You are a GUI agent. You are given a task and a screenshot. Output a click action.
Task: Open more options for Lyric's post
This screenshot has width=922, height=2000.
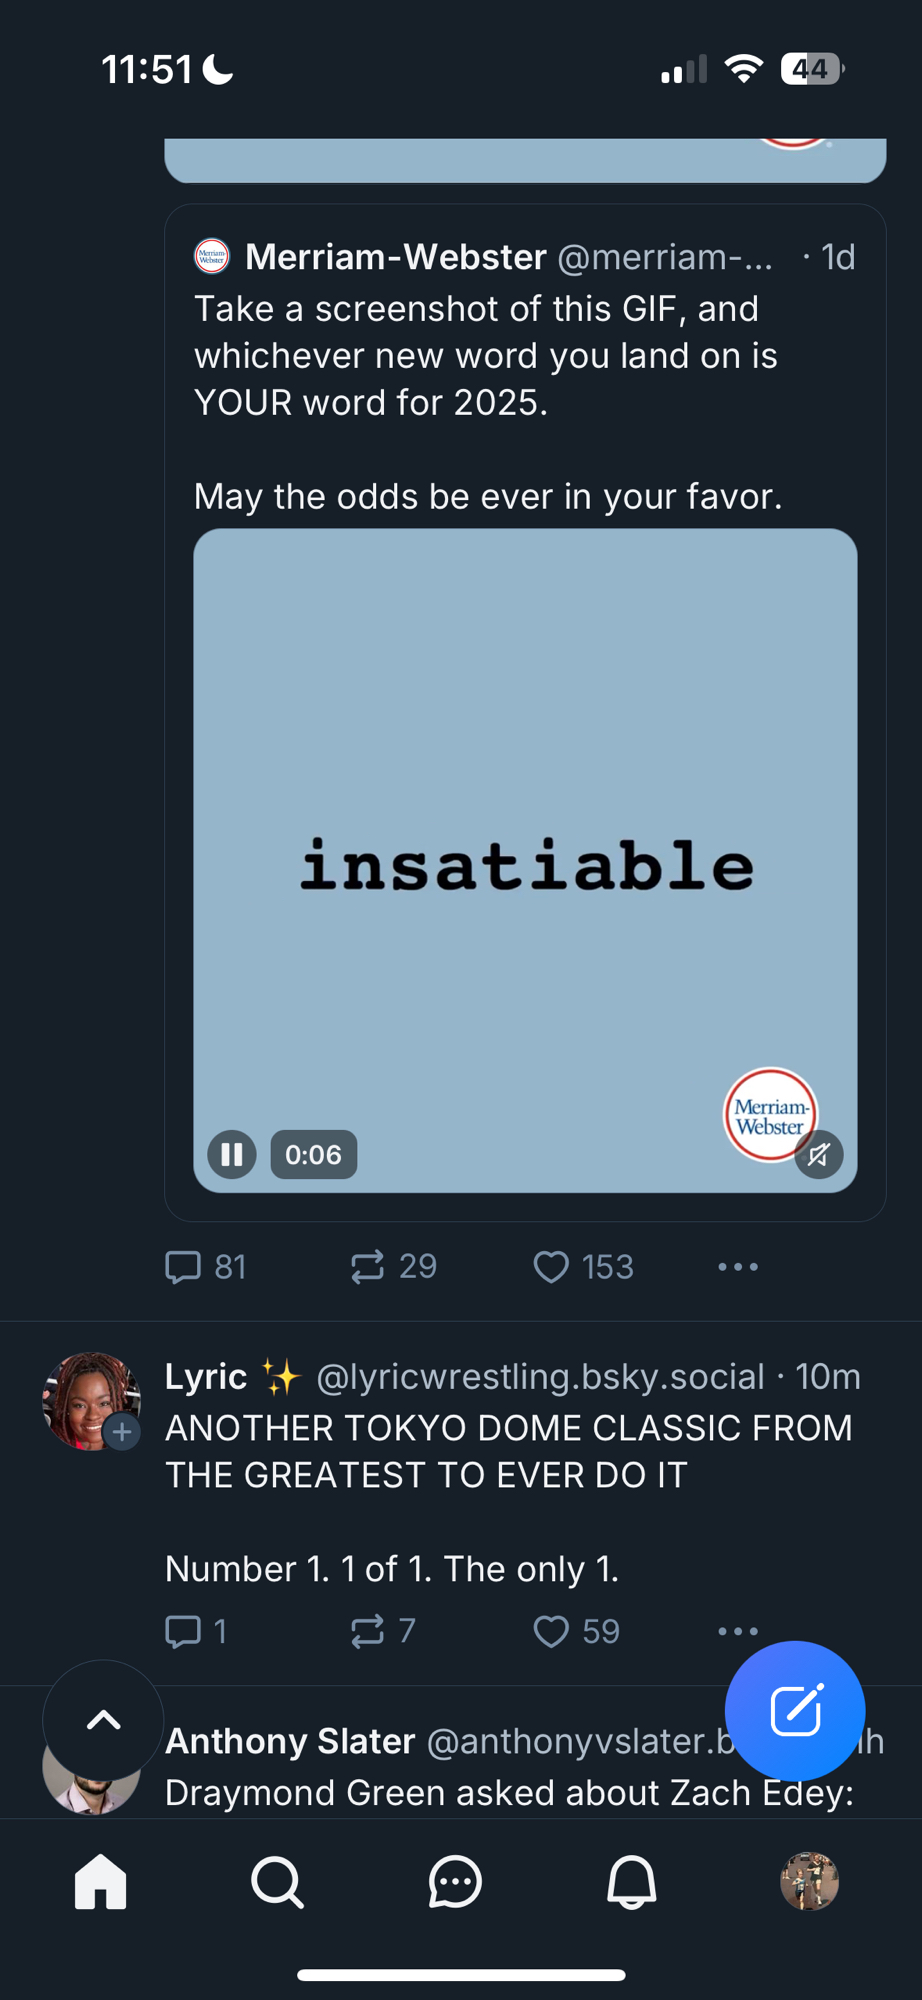pos(738,1631)
